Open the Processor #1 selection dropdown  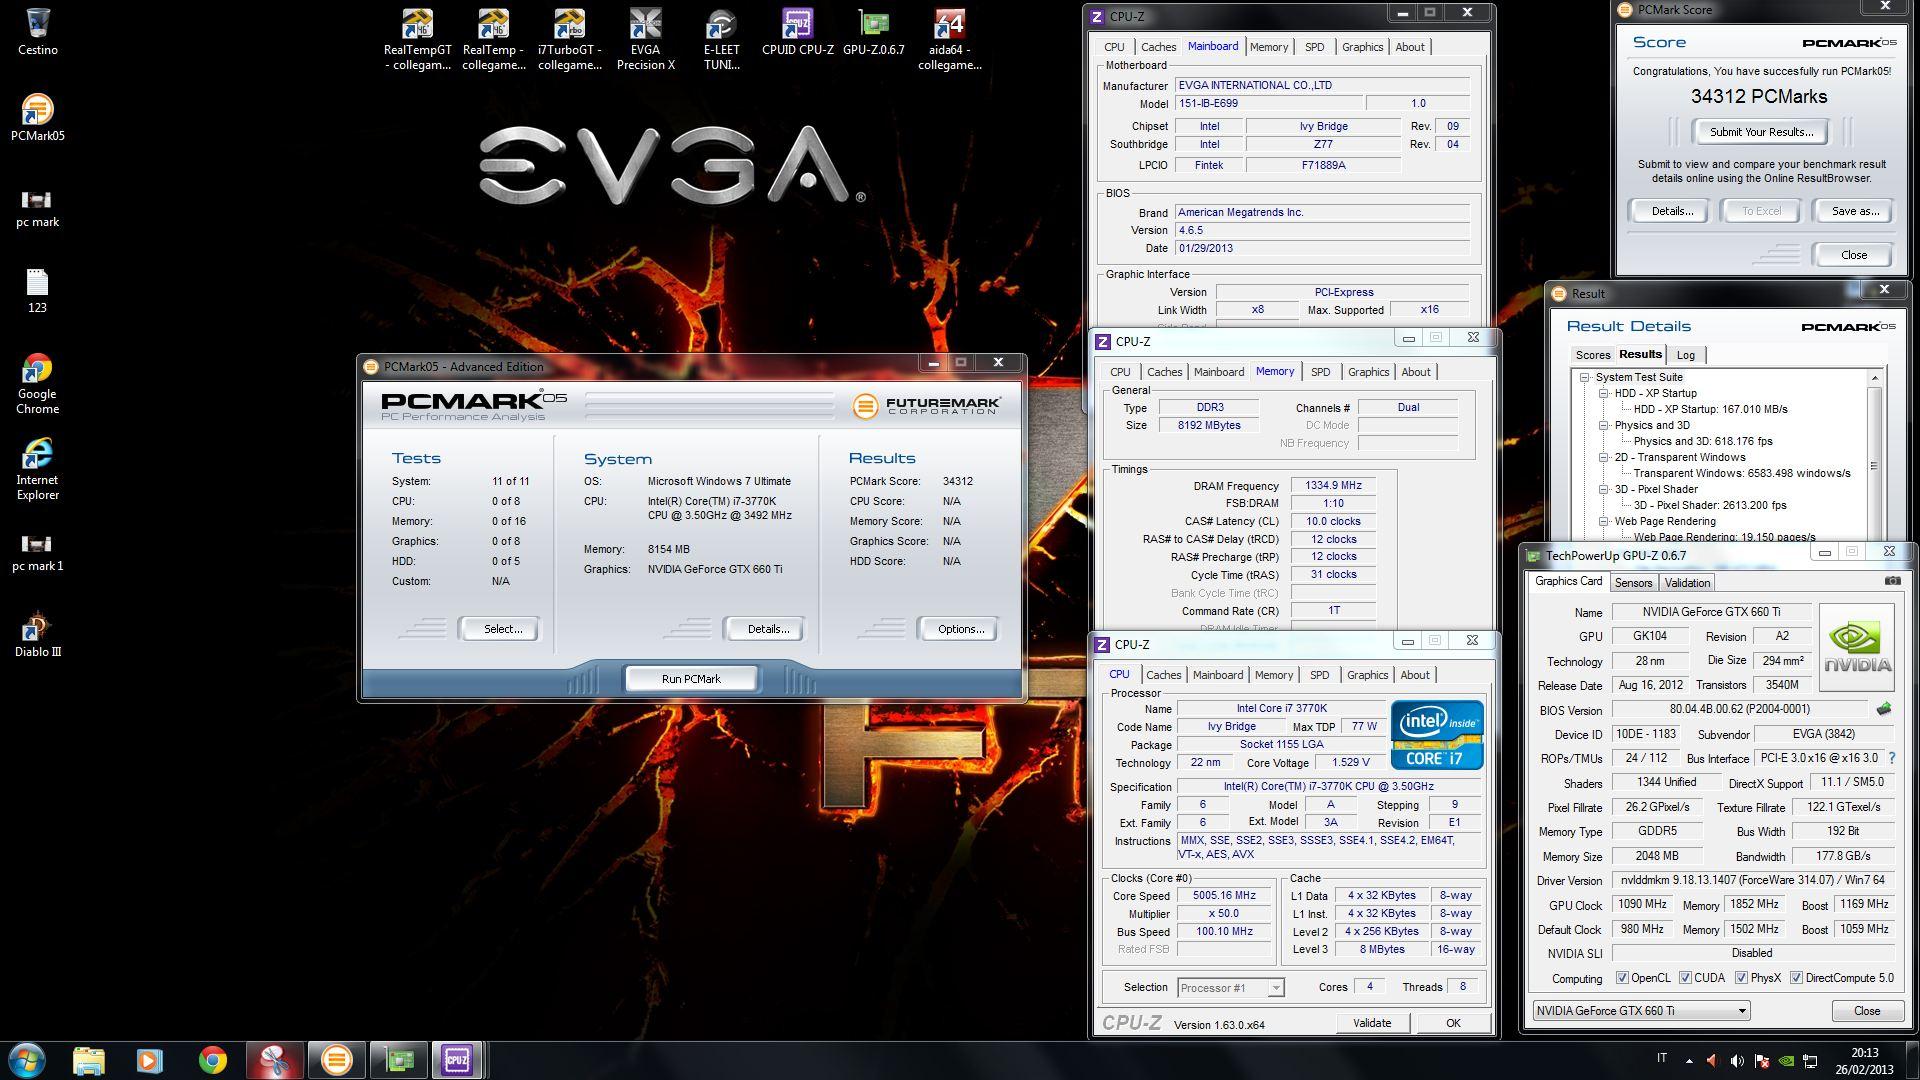(1230, 987)
